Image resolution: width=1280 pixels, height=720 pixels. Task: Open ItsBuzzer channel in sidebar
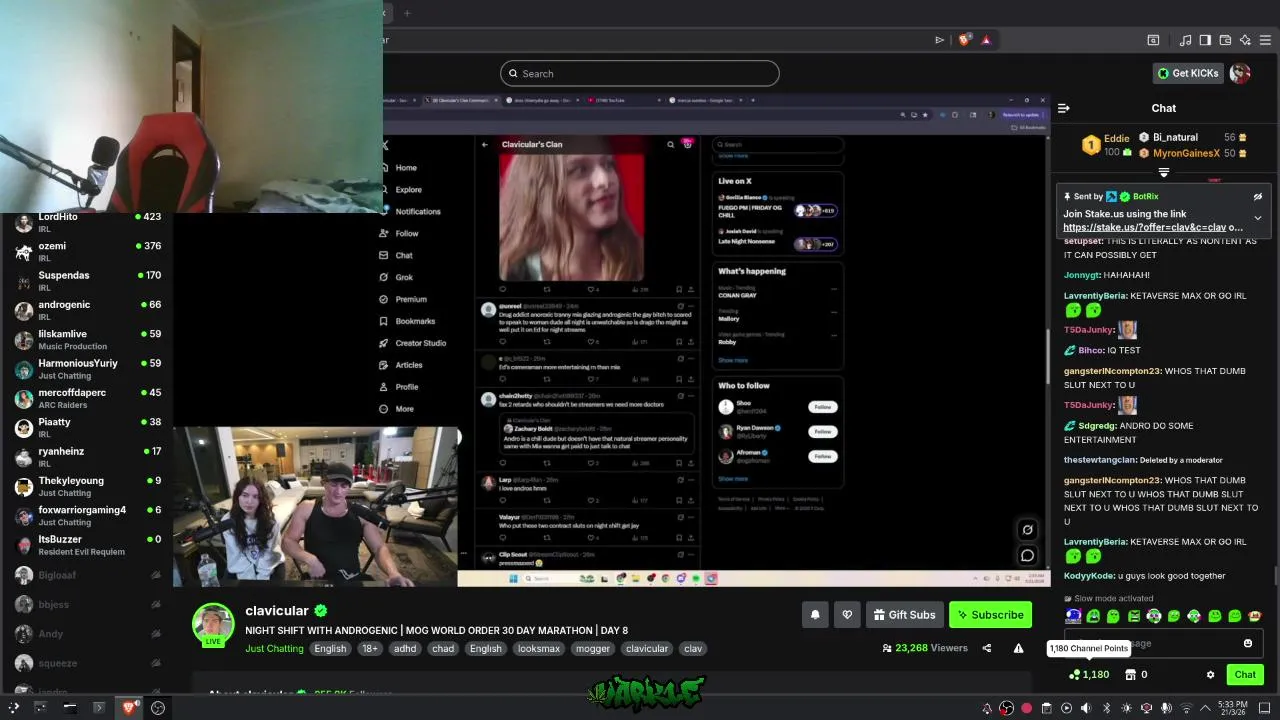[87, 545]
